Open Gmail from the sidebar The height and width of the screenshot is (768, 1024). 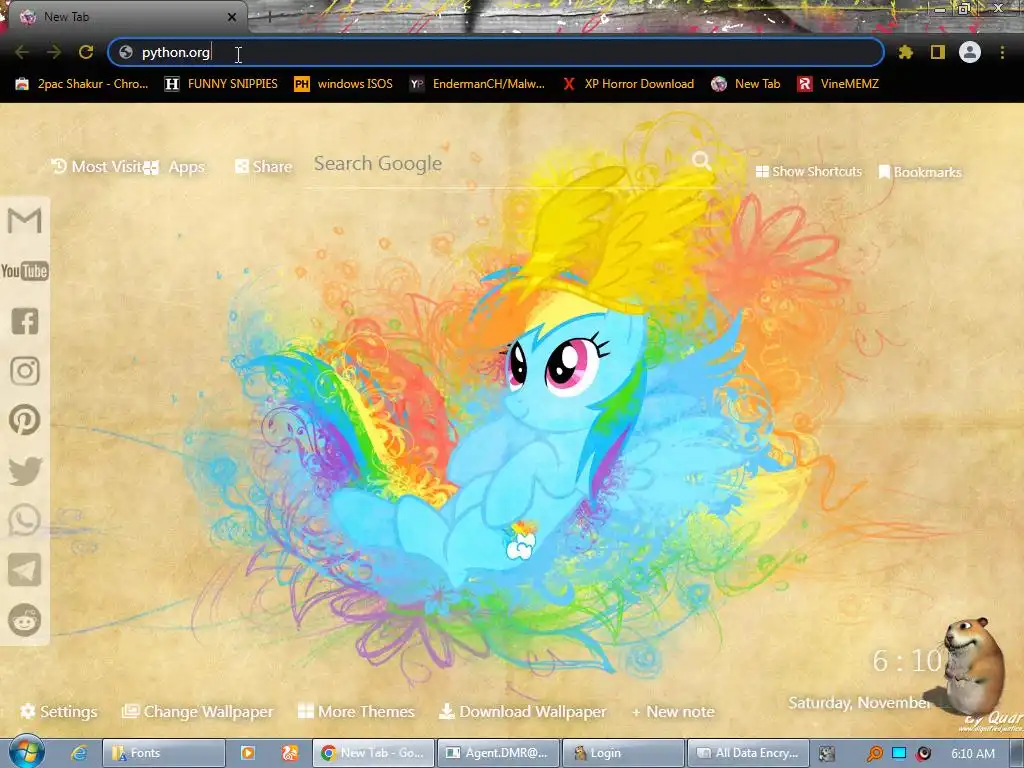point(24,221)
